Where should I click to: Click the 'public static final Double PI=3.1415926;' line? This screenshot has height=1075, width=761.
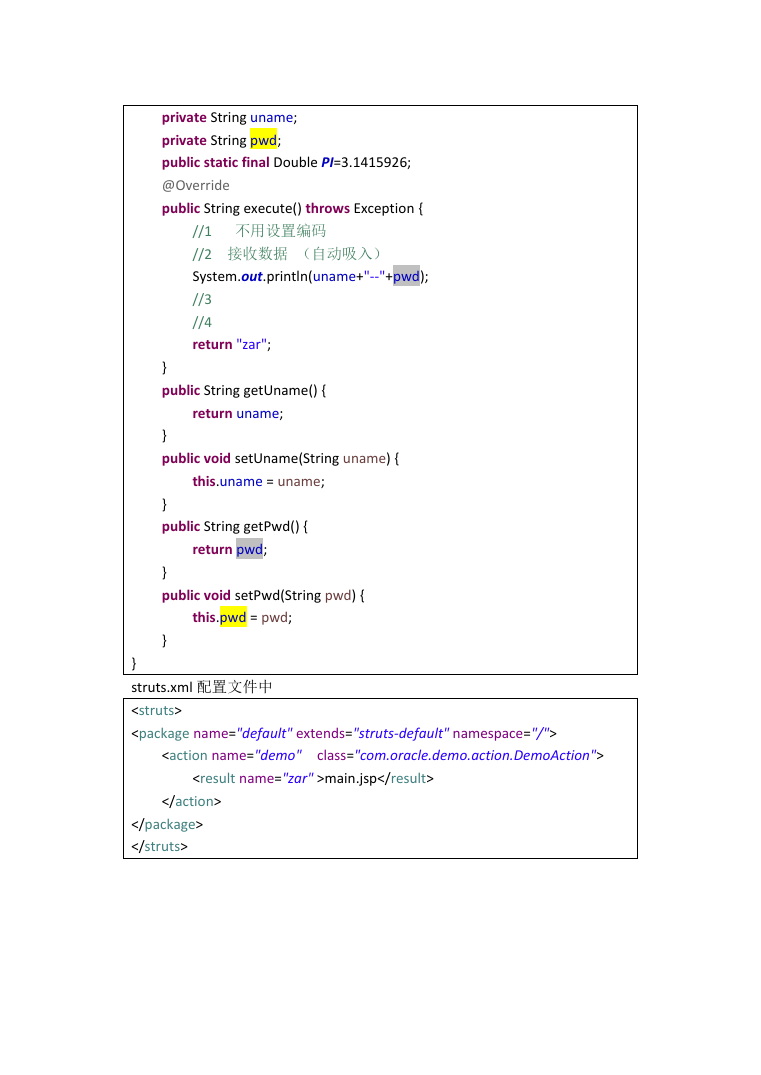point(286,163)
